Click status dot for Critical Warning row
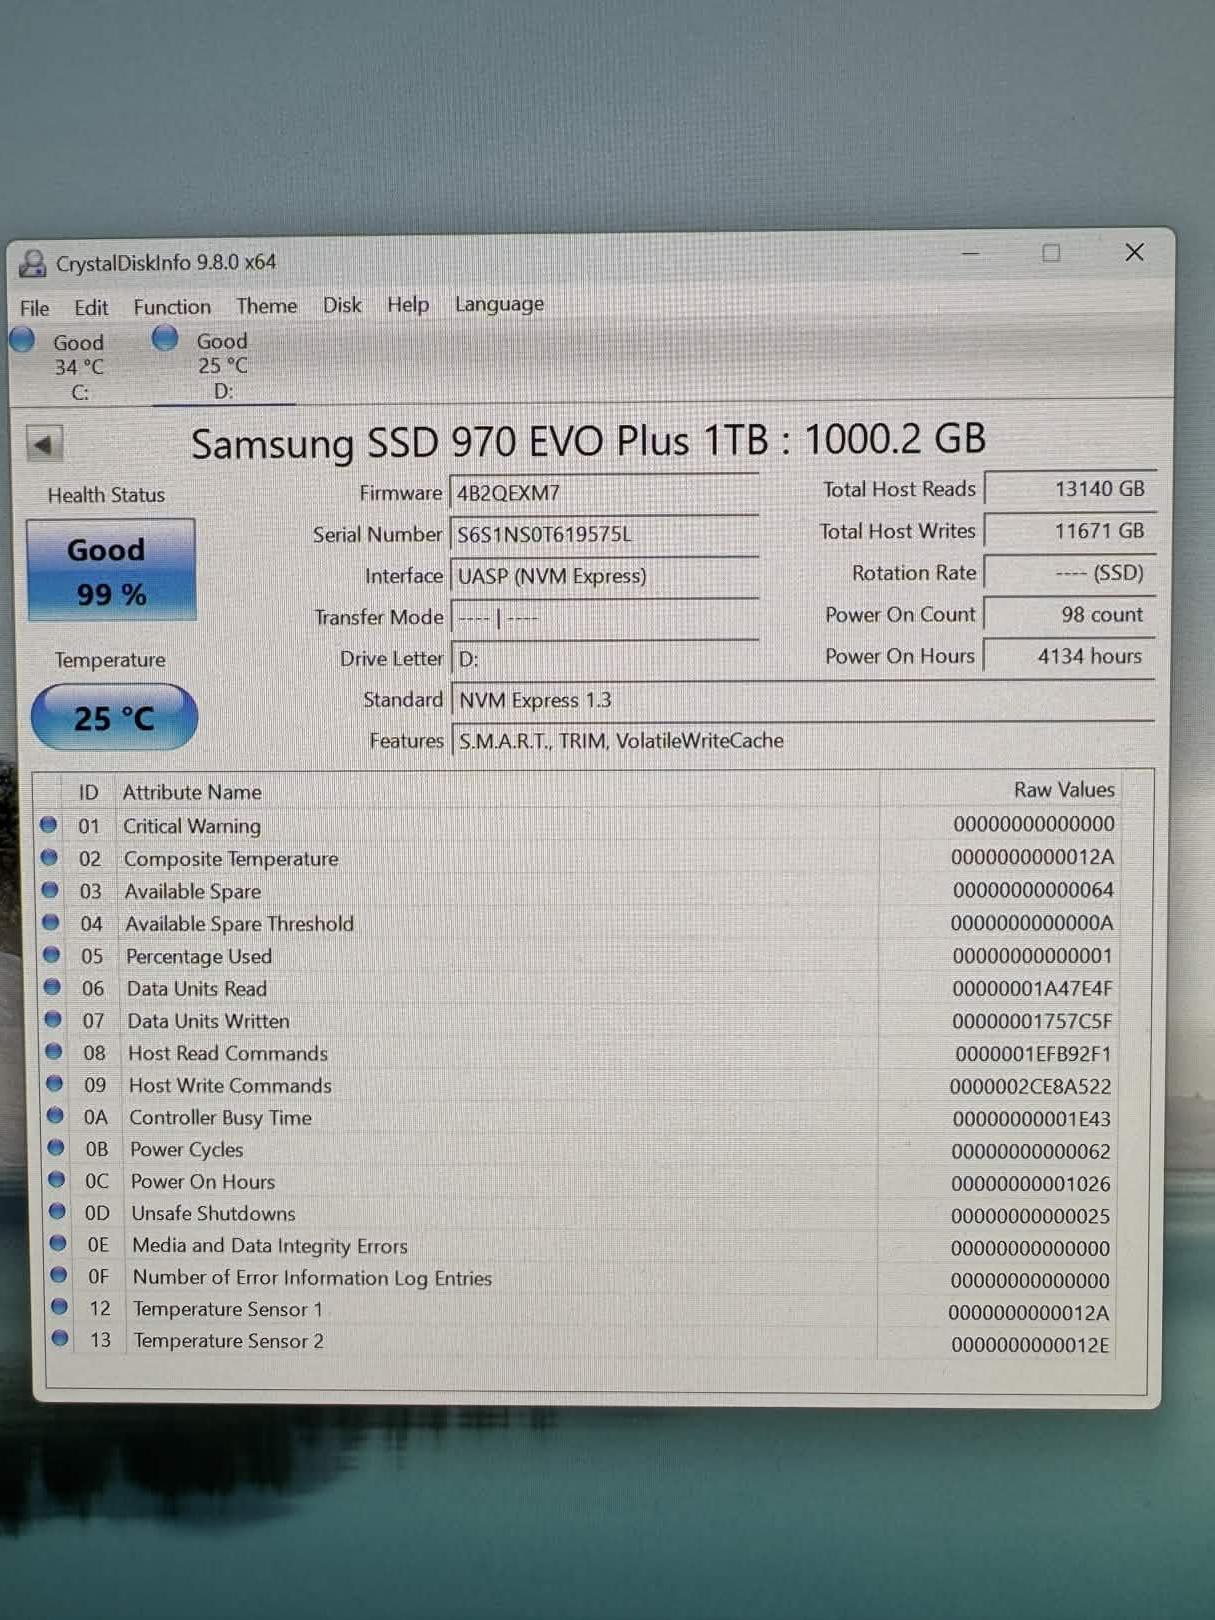Viewport: 1215px width, 1620px height. point(48,825)
